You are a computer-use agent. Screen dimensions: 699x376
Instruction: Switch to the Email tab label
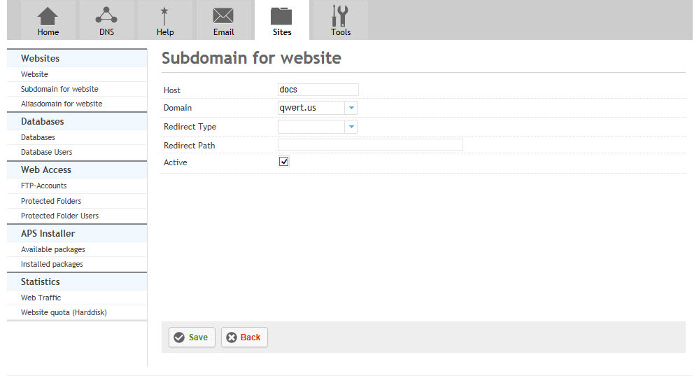[x=223, y=32]
